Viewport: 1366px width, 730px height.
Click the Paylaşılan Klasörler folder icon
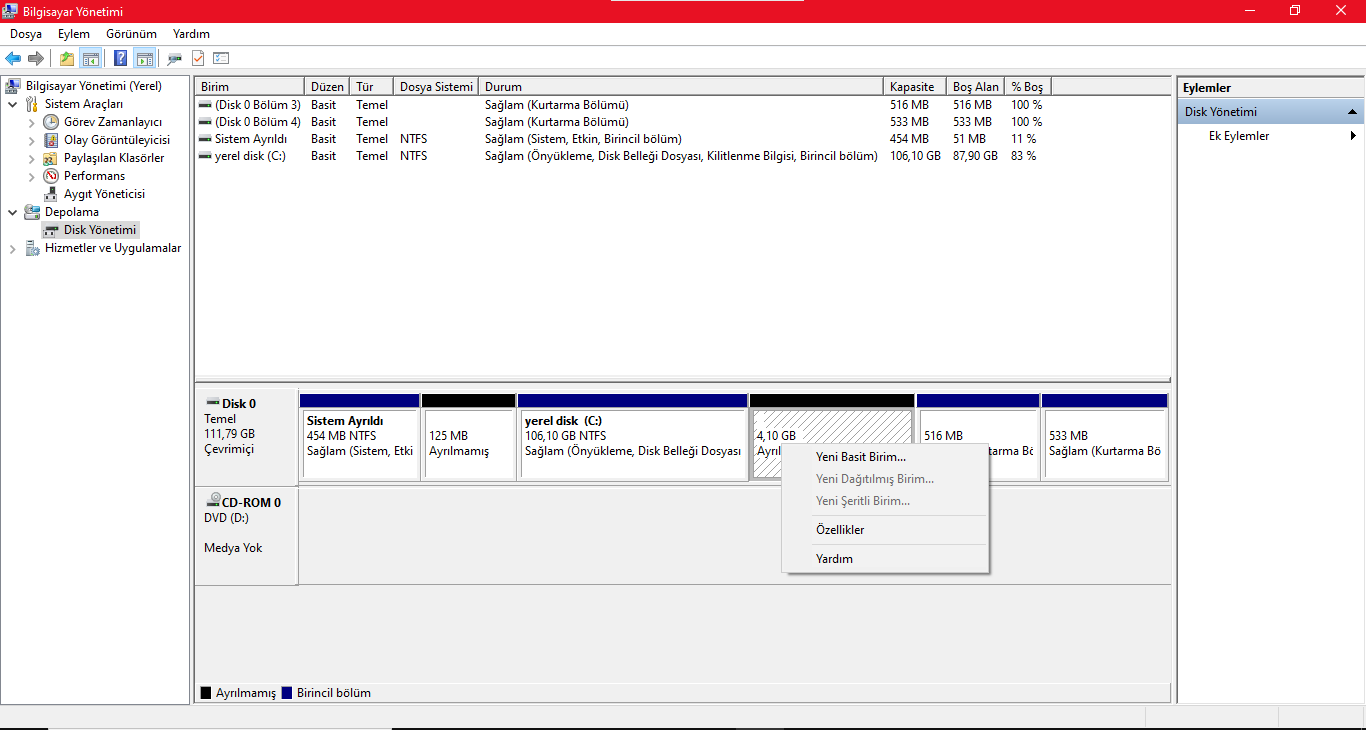[51, 158]
